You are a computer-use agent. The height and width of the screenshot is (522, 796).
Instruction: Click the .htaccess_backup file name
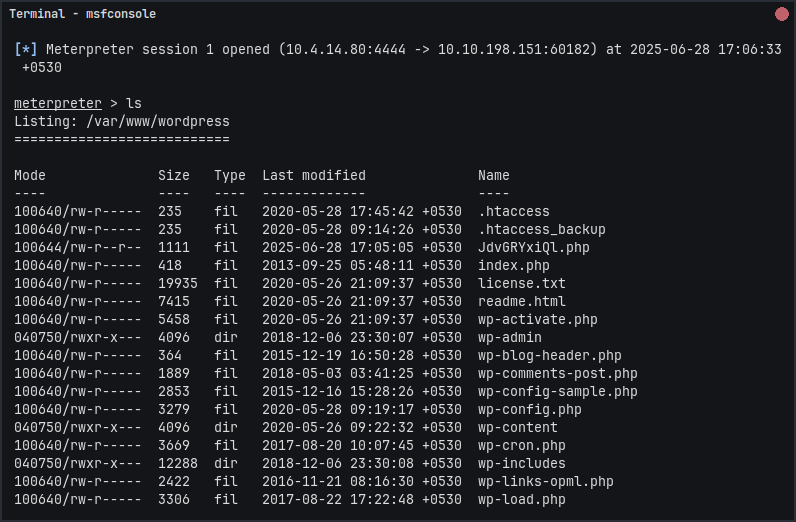[541, 229]
